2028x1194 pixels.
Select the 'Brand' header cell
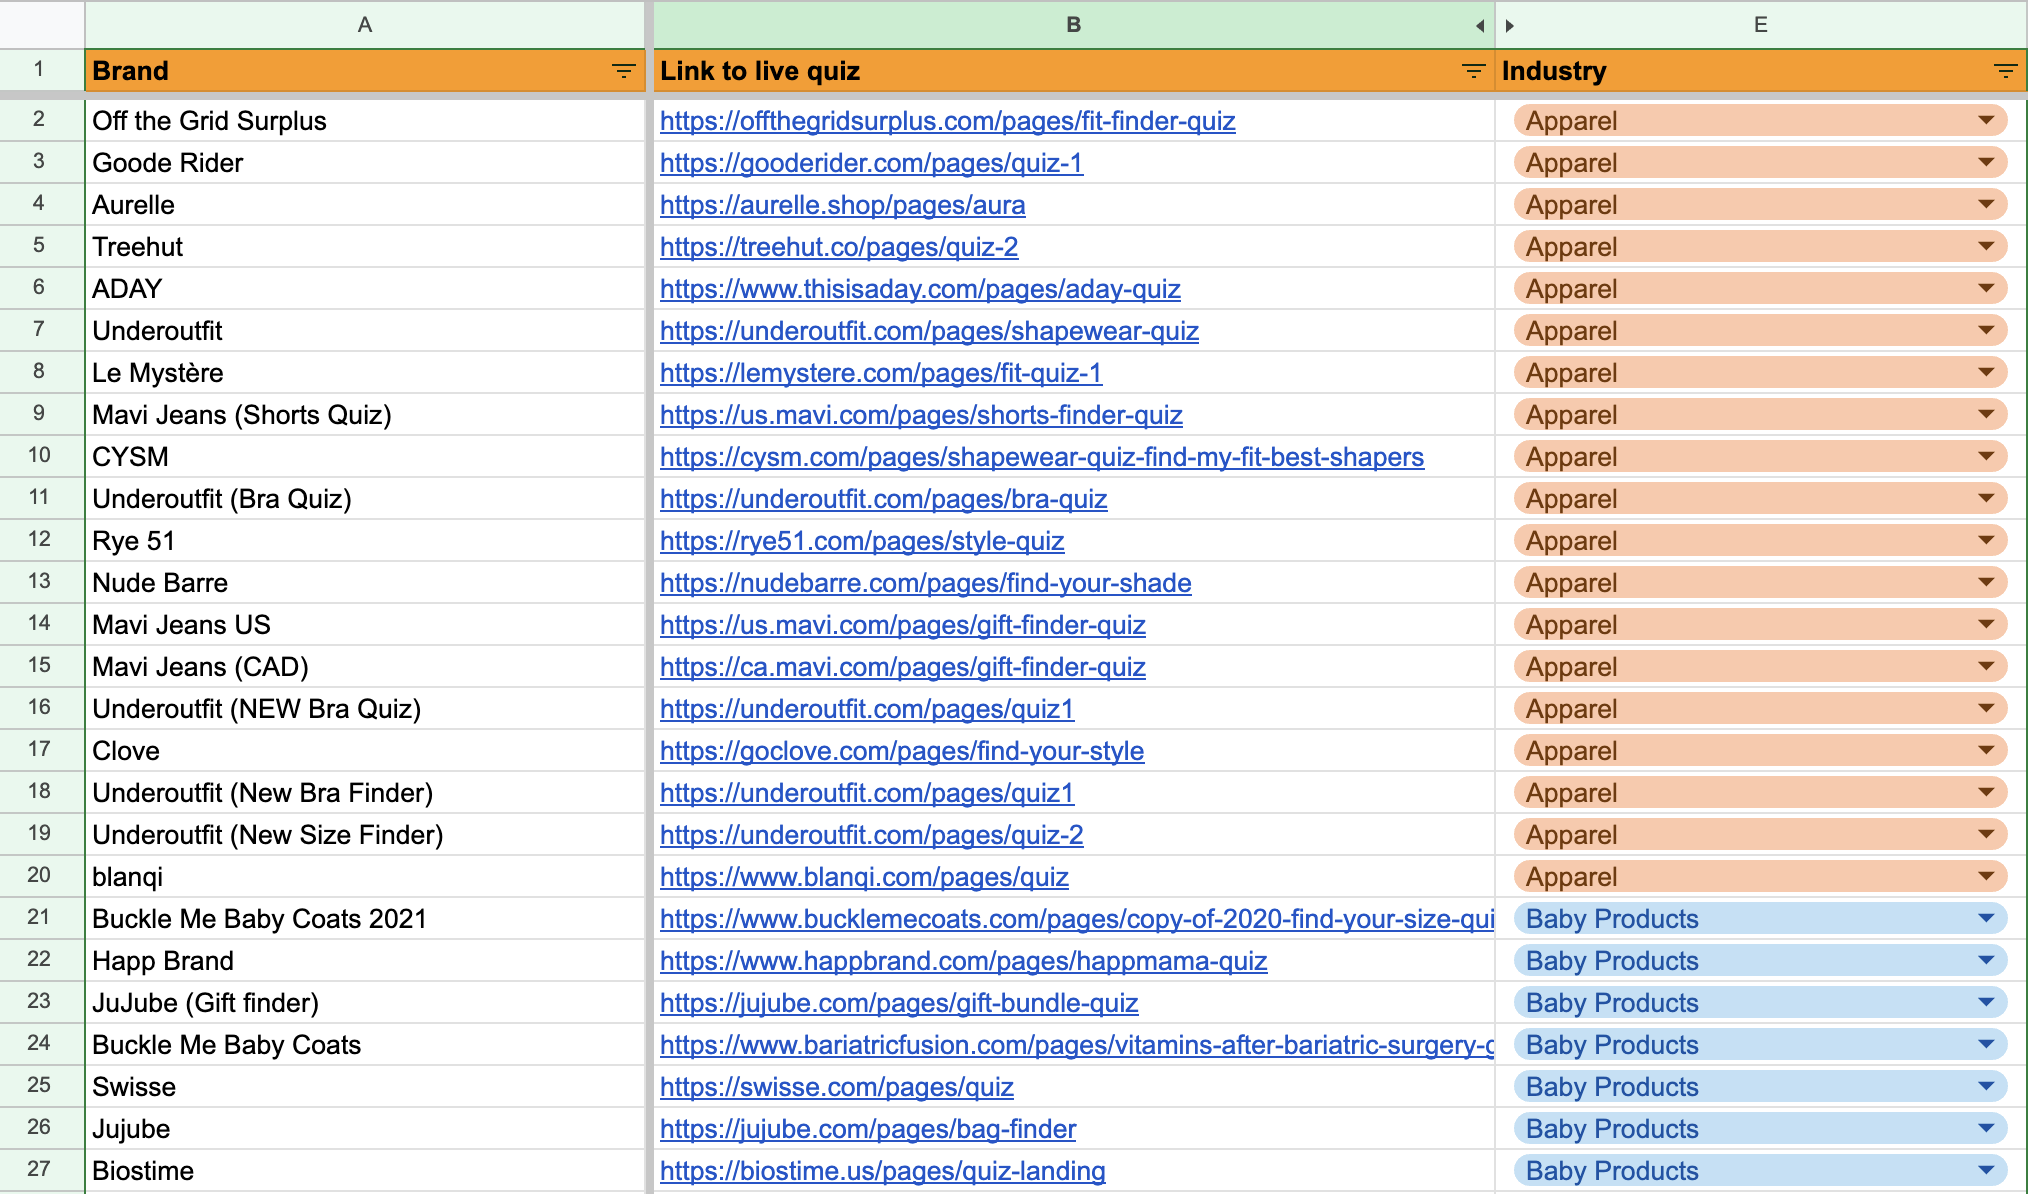tap(365, 71)
